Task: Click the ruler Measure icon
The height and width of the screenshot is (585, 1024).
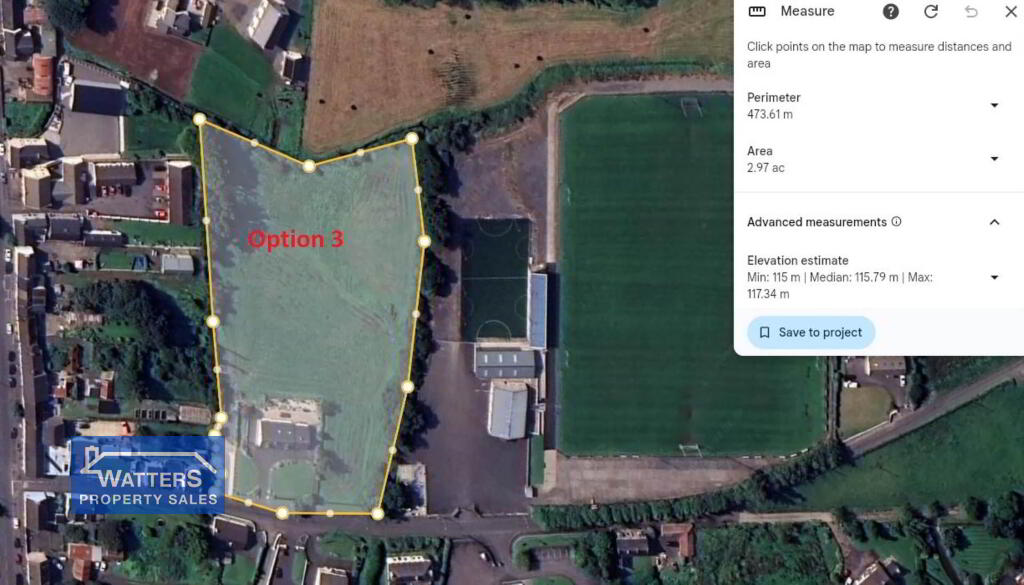Action: 757,11
